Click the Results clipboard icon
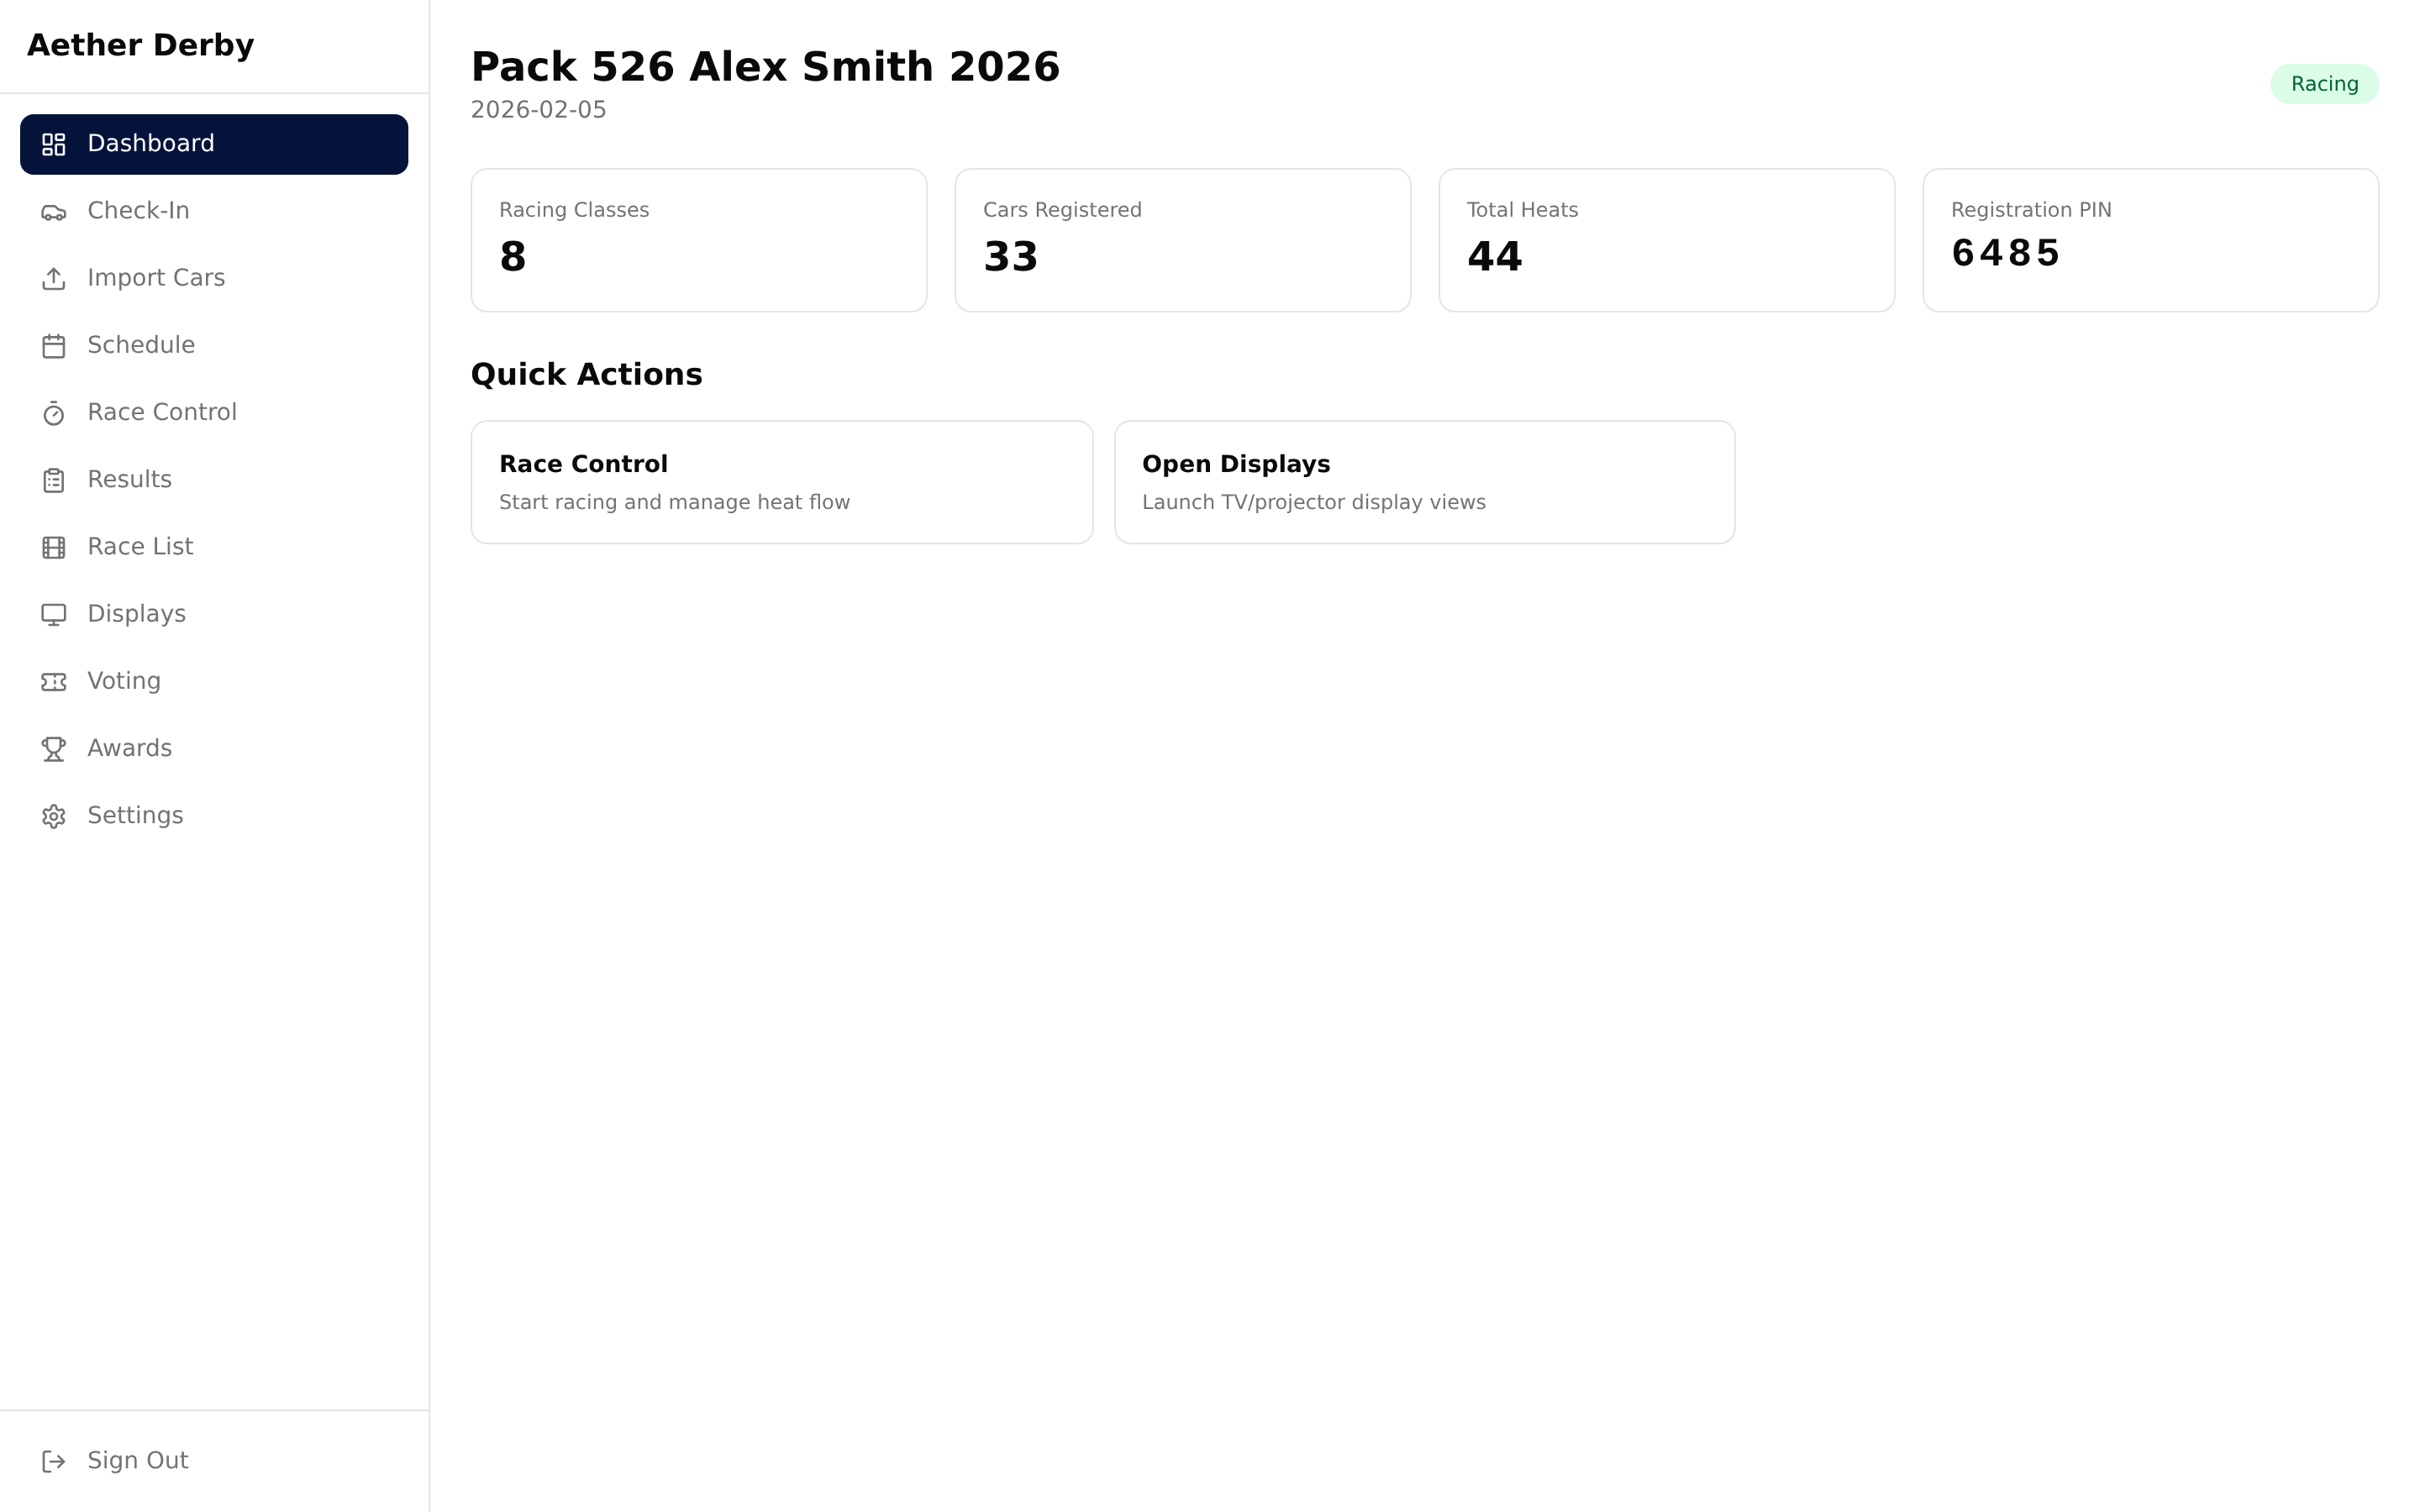Screen dimensions: 2420x1512 coord(54,480)
